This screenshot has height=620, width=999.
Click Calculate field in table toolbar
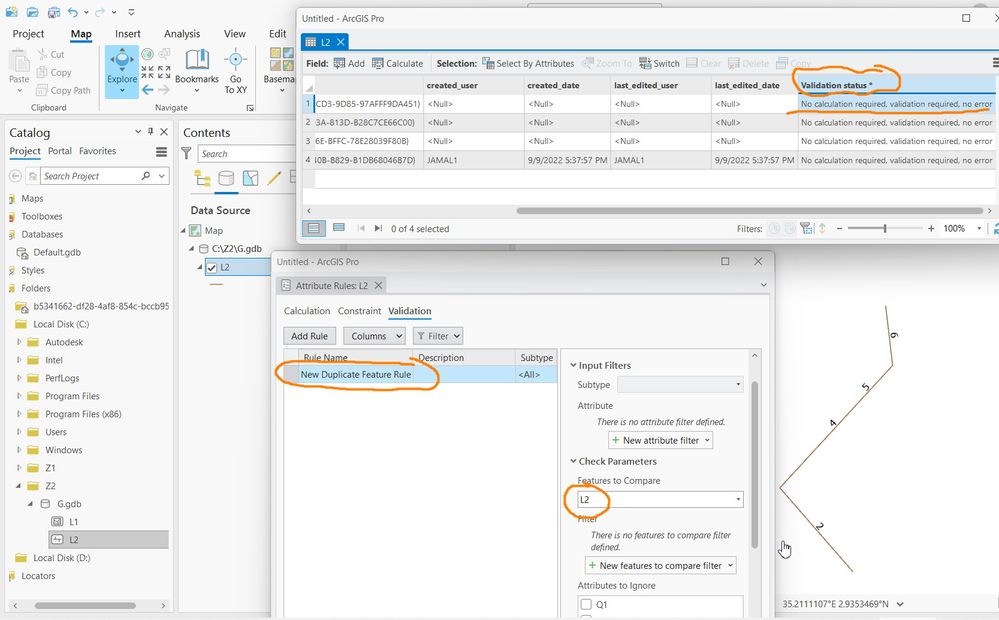tap(398, 63)
